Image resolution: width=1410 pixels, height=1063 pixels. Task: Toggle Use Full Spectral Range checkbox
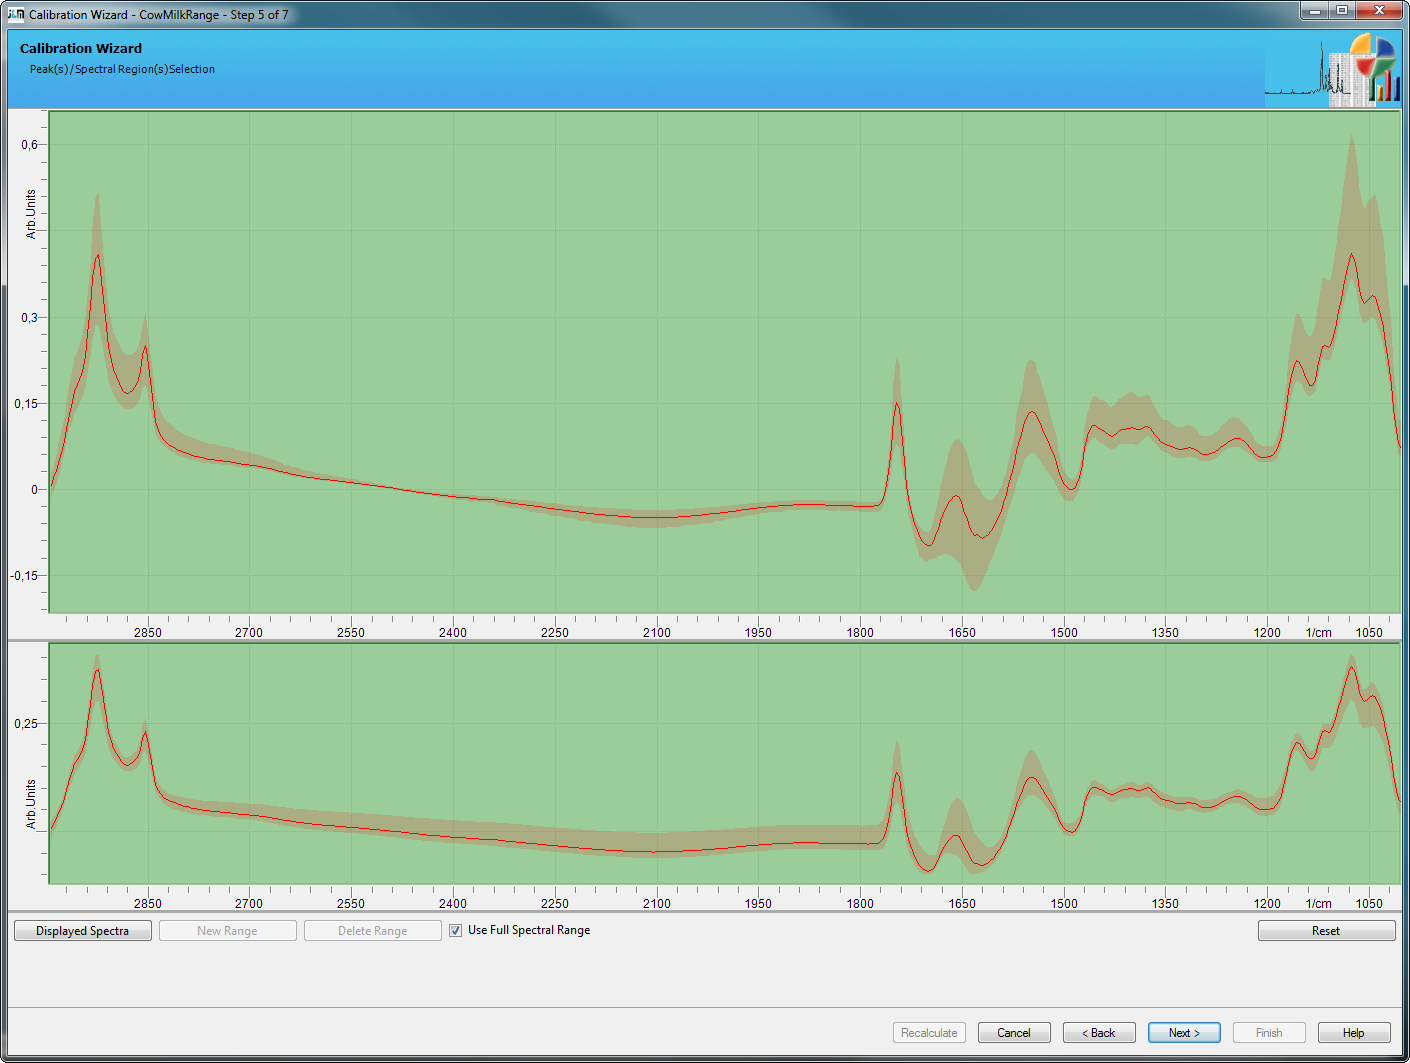[456, 930]
